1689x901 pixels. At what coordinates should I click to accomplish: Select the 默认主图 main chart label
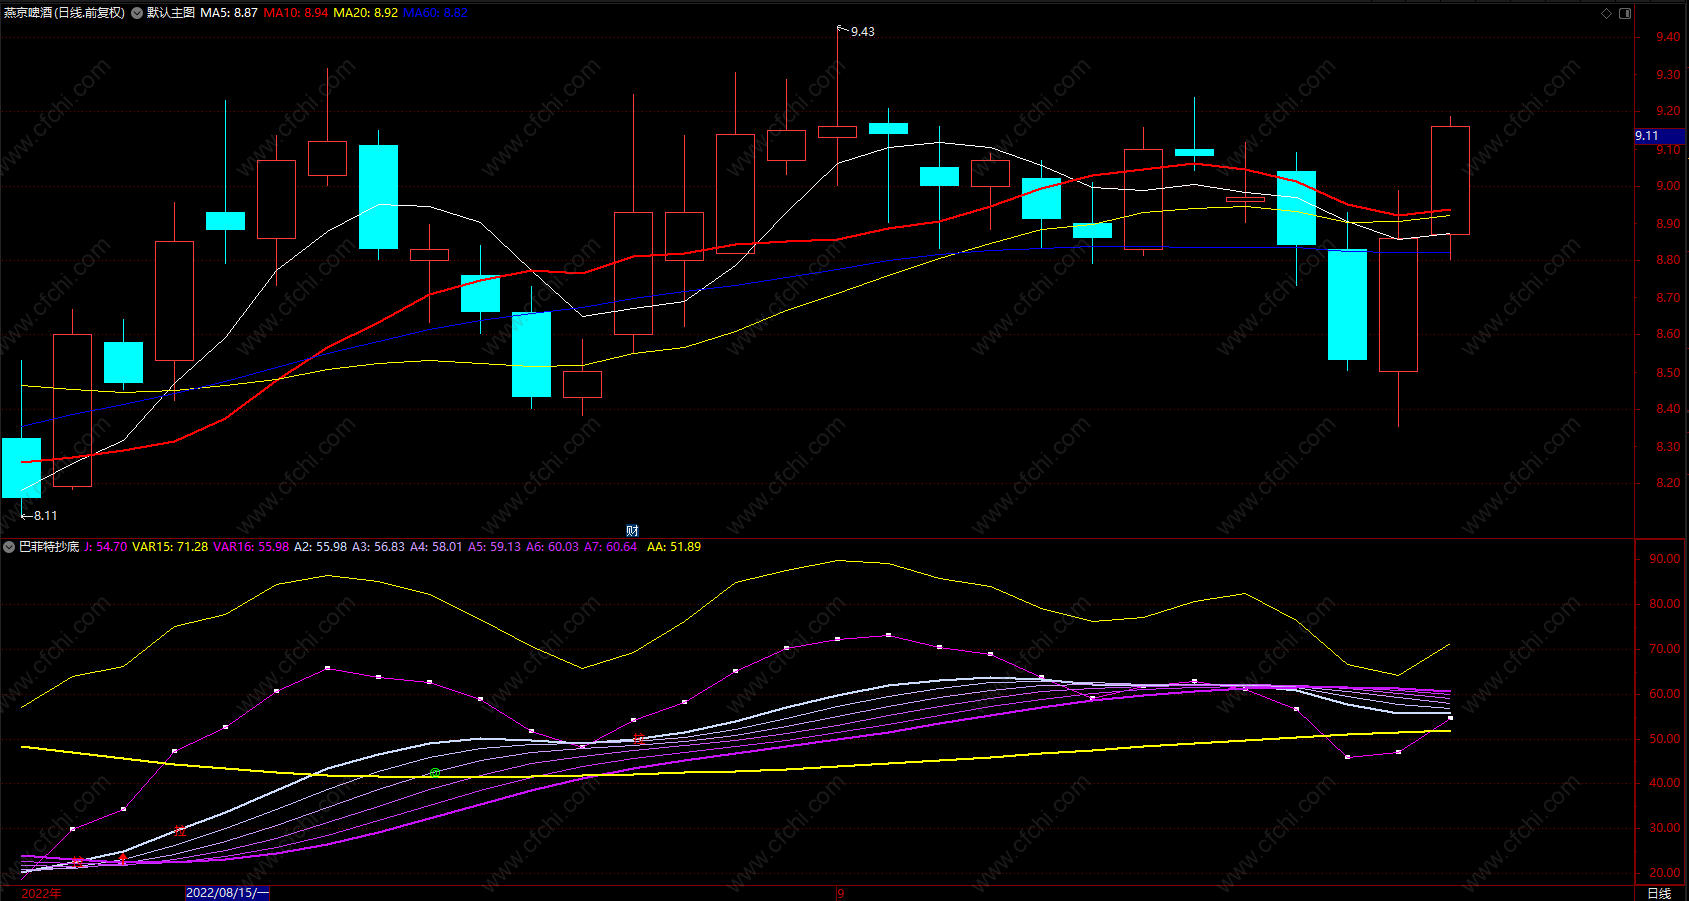coord(171,13)
